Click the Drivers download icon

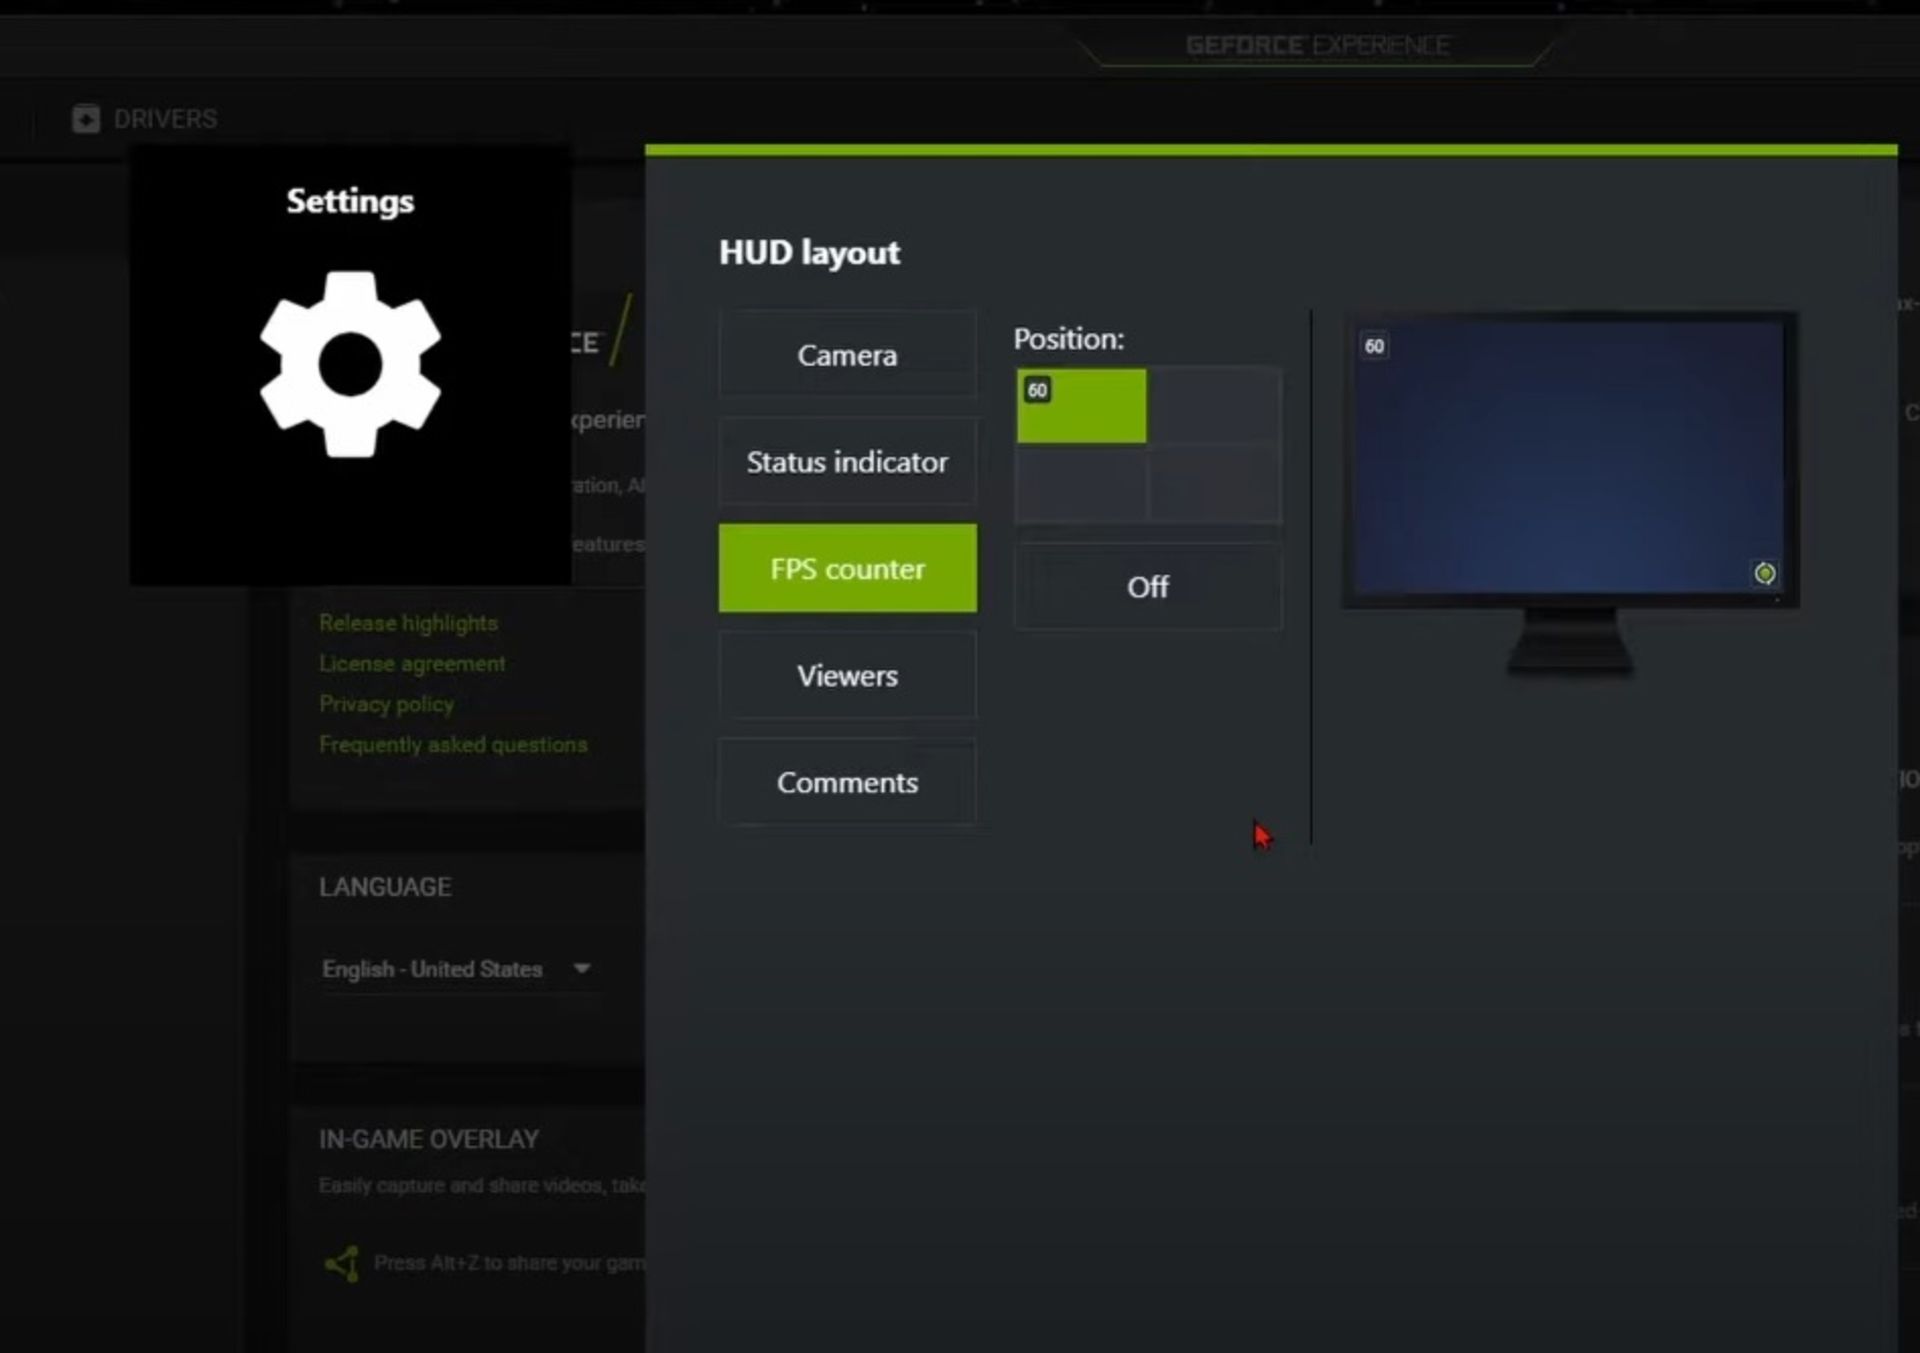[86, 119]
